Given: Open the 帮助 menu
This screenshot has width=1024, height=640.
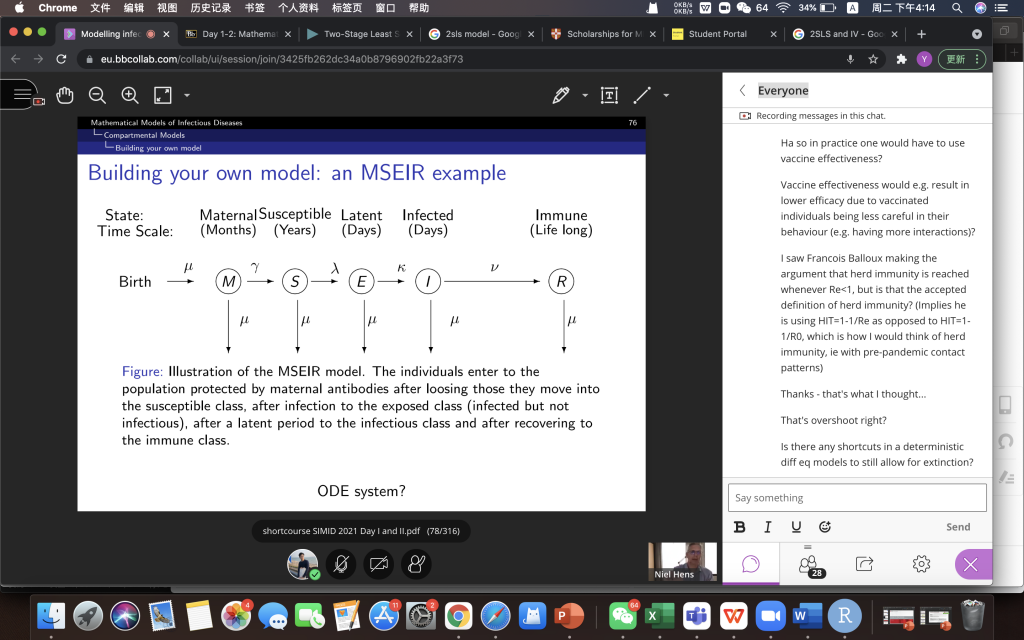Looking at the screenshot, I should tap(419, 8).
